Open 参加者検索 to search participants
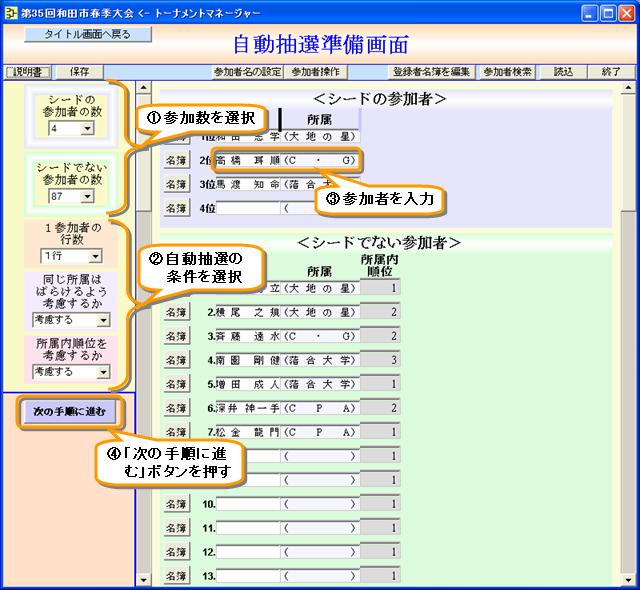The image size is (640, 590). 507,72
